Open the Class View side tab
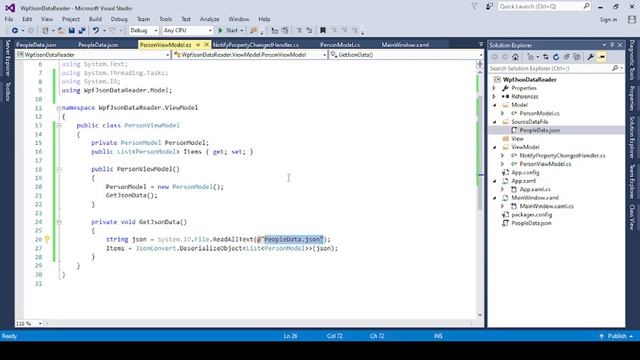The image size is (640, 360). point(632,218)
